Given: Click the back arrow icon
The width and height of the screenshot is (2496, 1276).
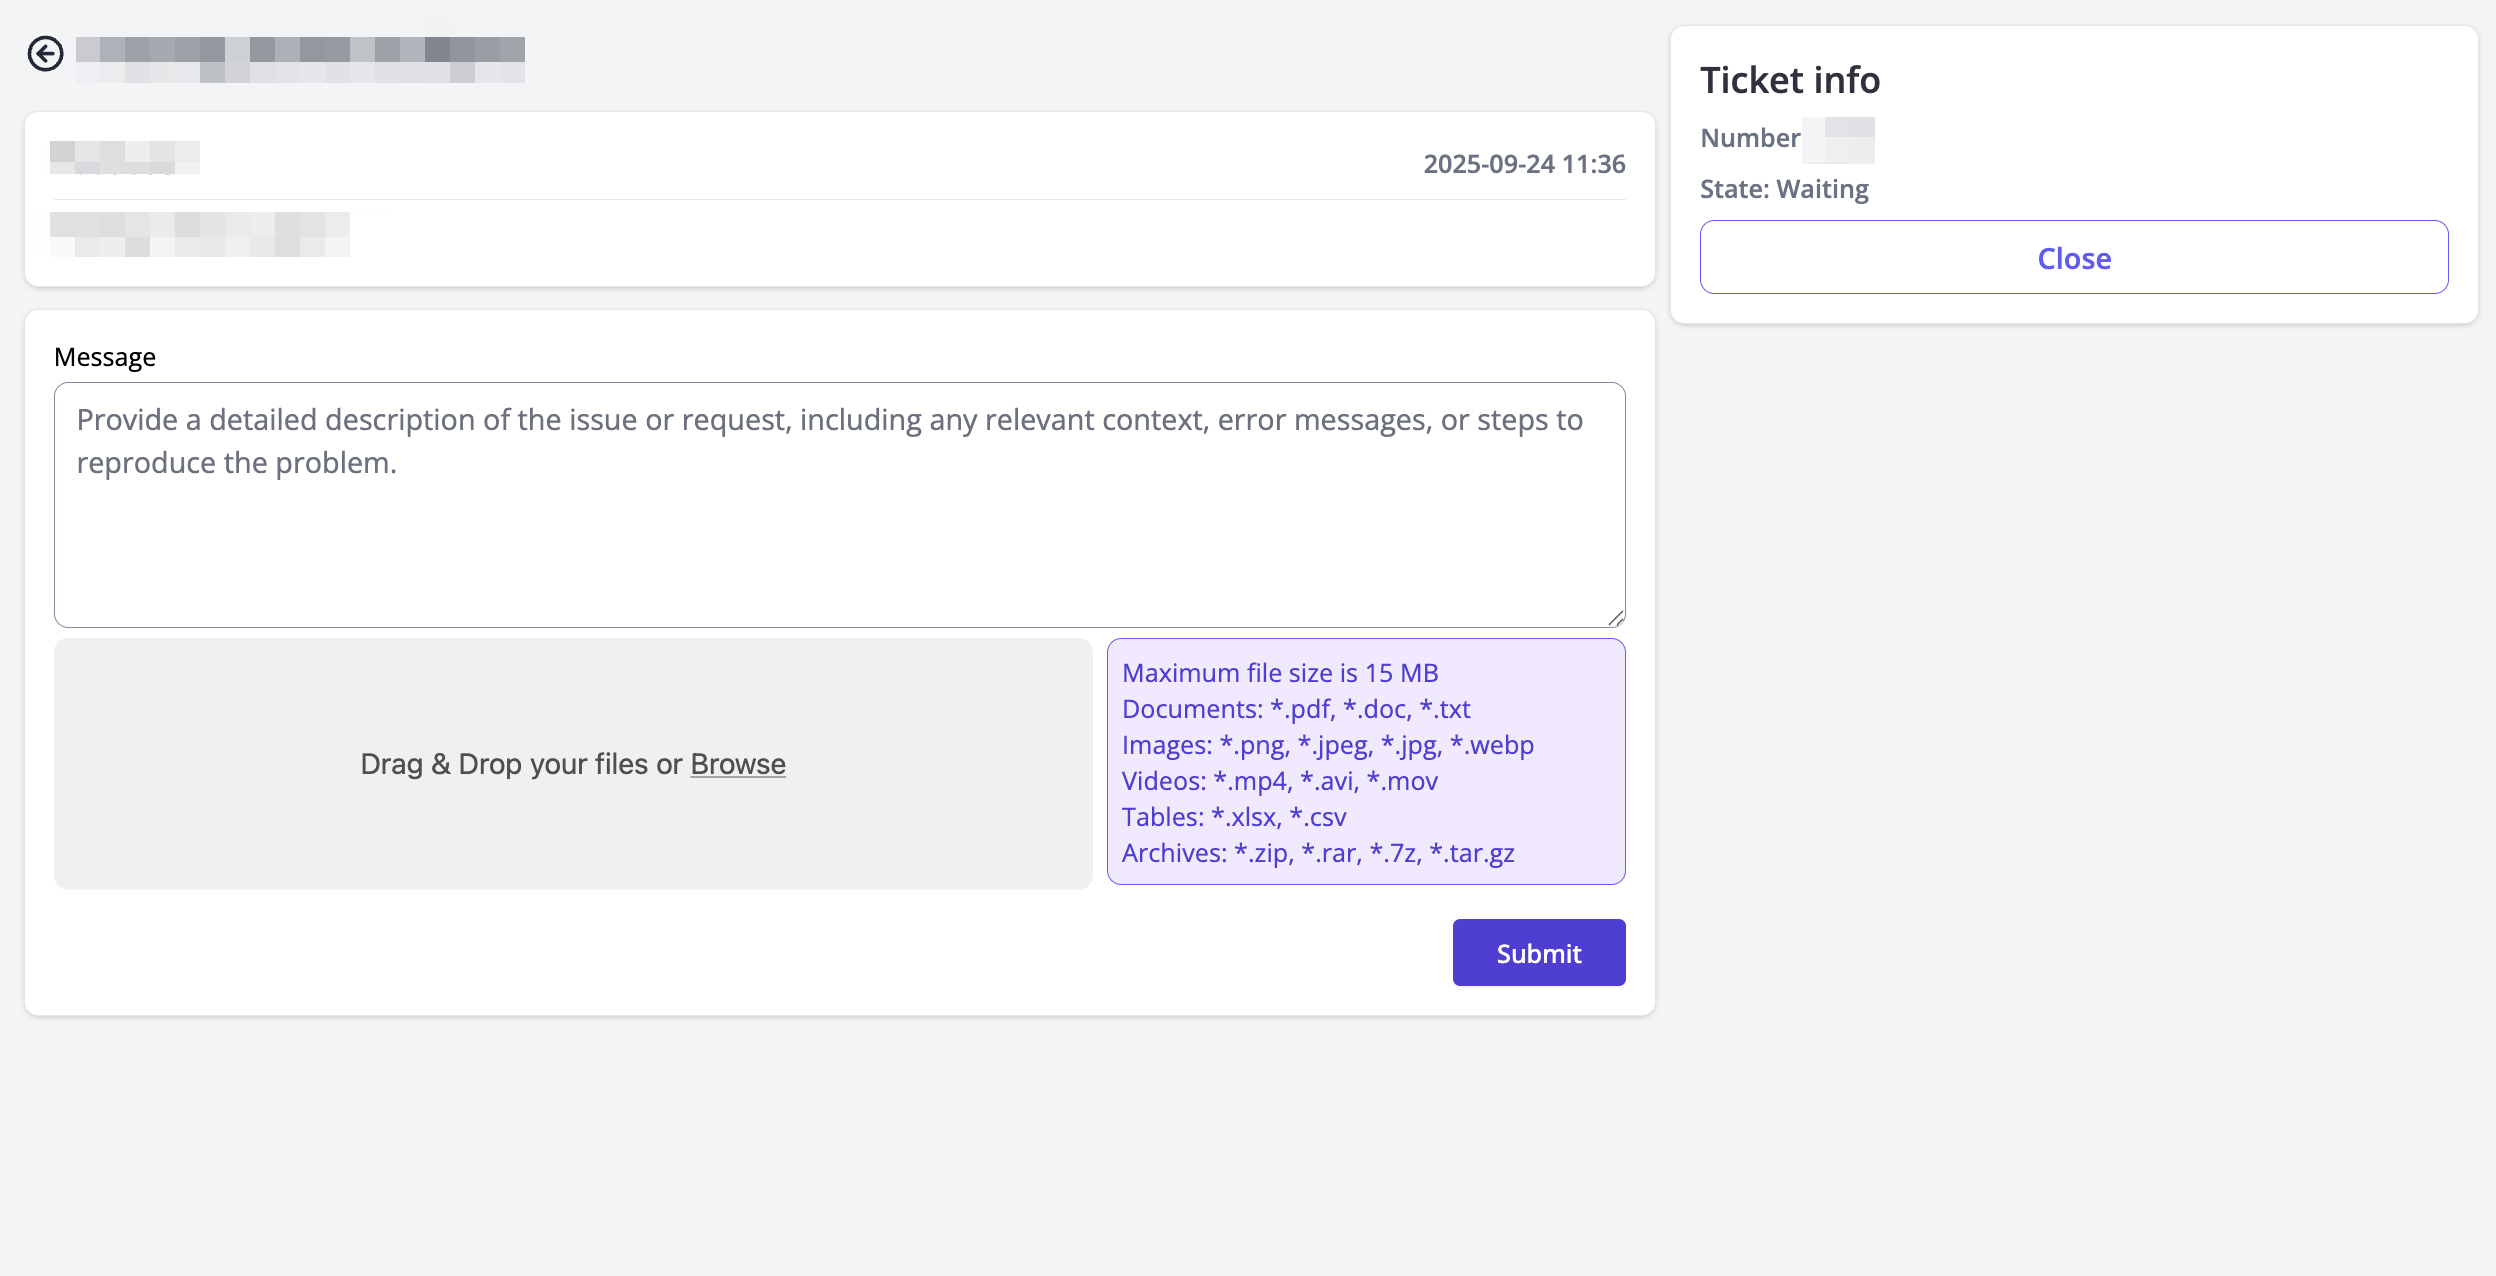Looking at the screenshot, I should point(45,54).
